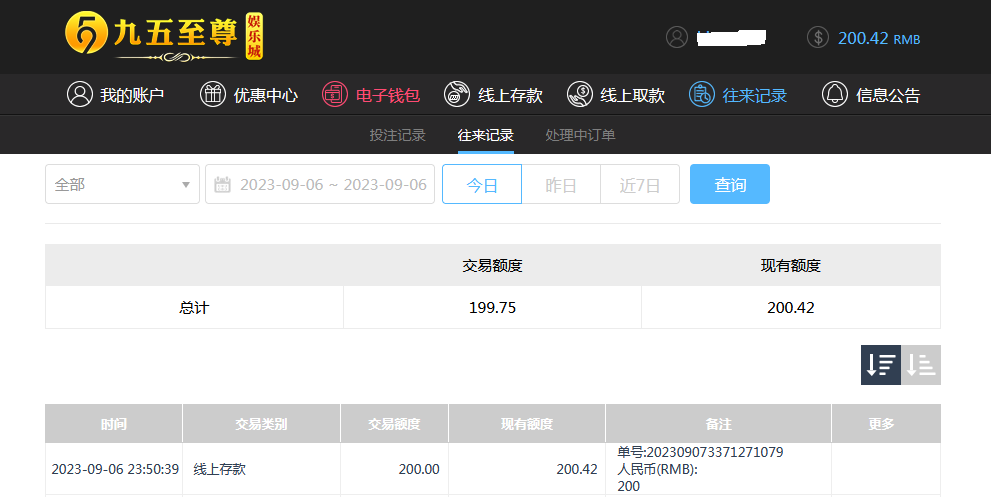The height and width of the screenshot is (497, 991).
Task: Open 我的账户 menu
Action: (x=116, y=95)
